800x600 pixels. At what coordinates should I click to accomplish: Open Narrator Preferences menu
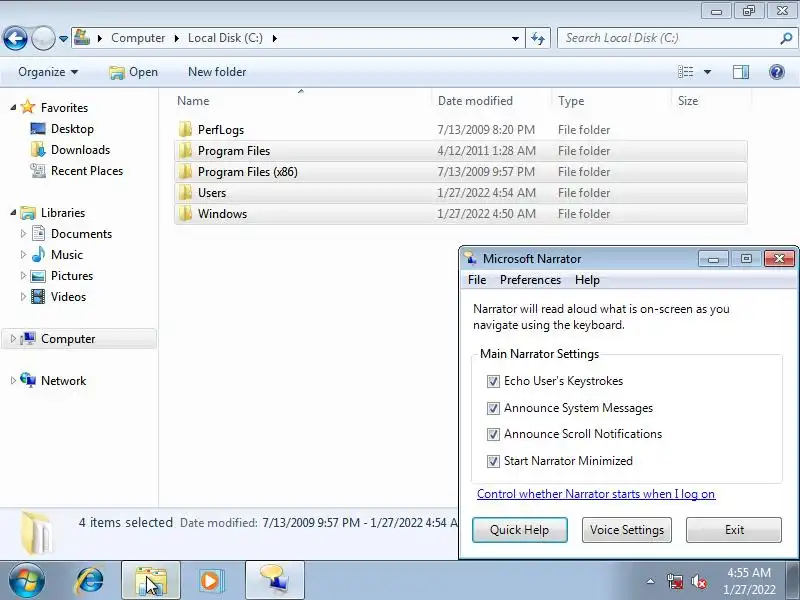(x=530, y=280)
